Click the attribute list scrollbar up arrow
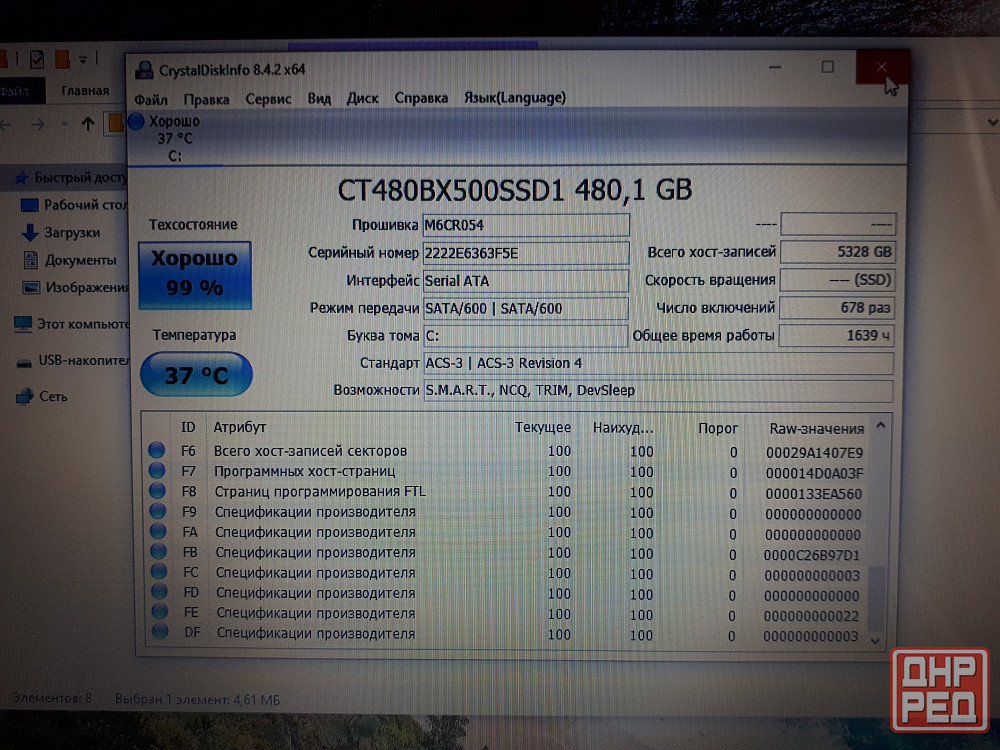Viewport: 1000px width, 750px height. [x=878, y=426]
